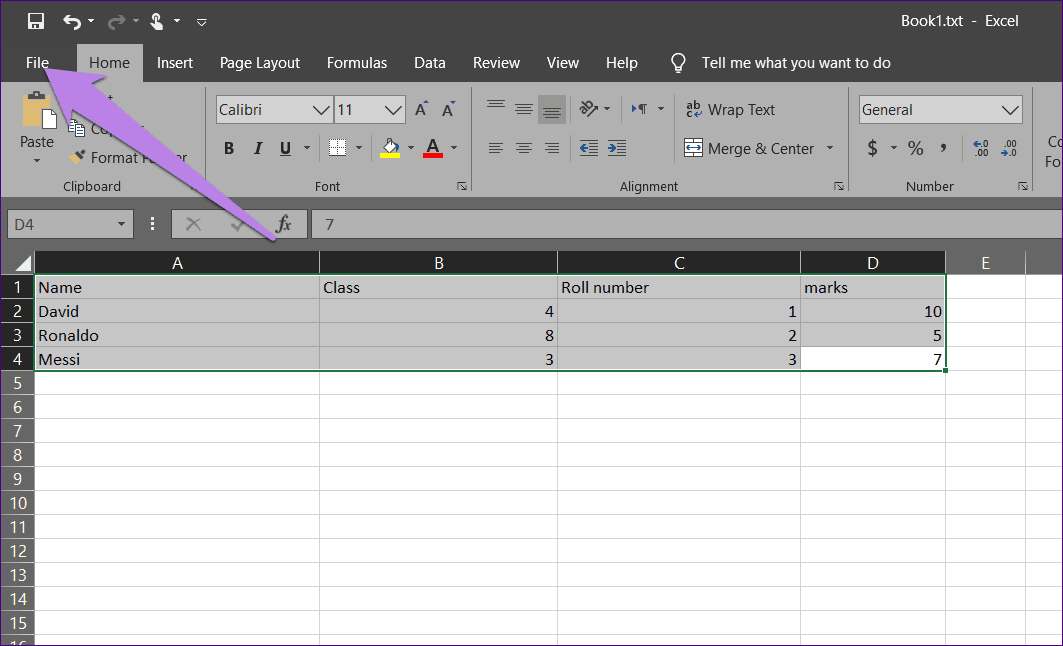Toggle Wrap Text on selected cells
Screen dimensions: 1063x646
(x=730, y=110)
